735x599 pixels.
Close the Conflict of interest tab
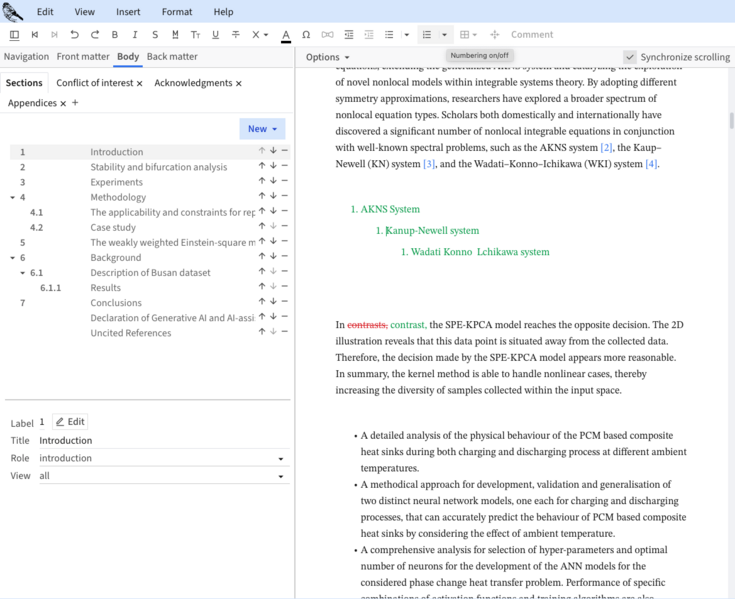[139, 83]
